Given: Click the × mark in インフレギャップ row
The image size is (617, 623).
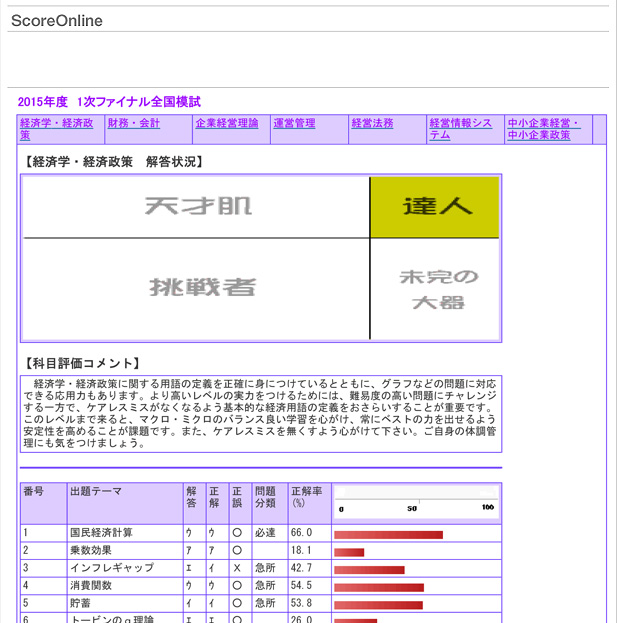Looking at the screenshot, I should pos(237,568).
